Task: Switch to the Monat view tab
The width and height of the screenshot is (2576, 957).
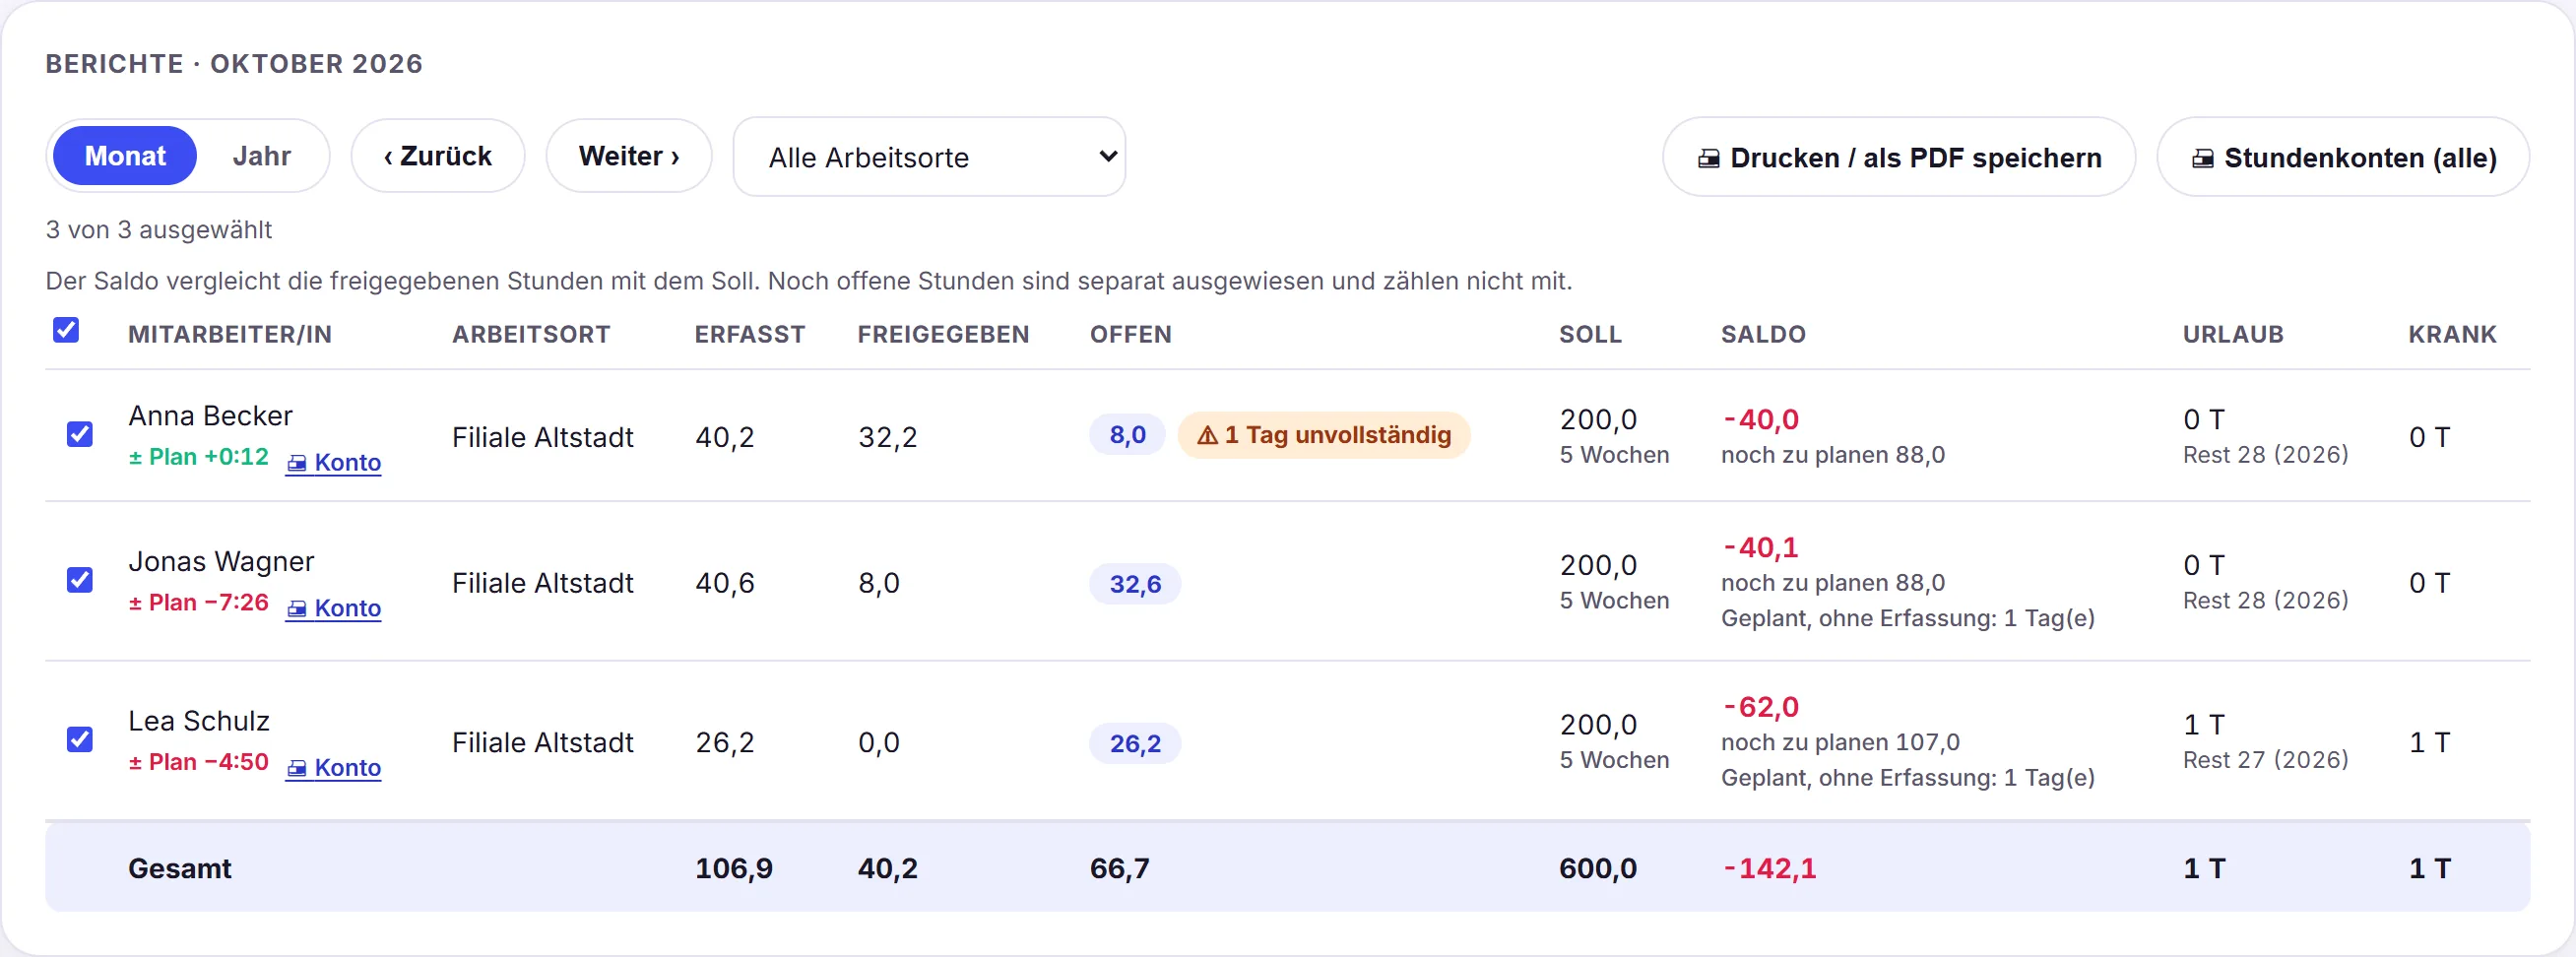Action: pos(125,156)
